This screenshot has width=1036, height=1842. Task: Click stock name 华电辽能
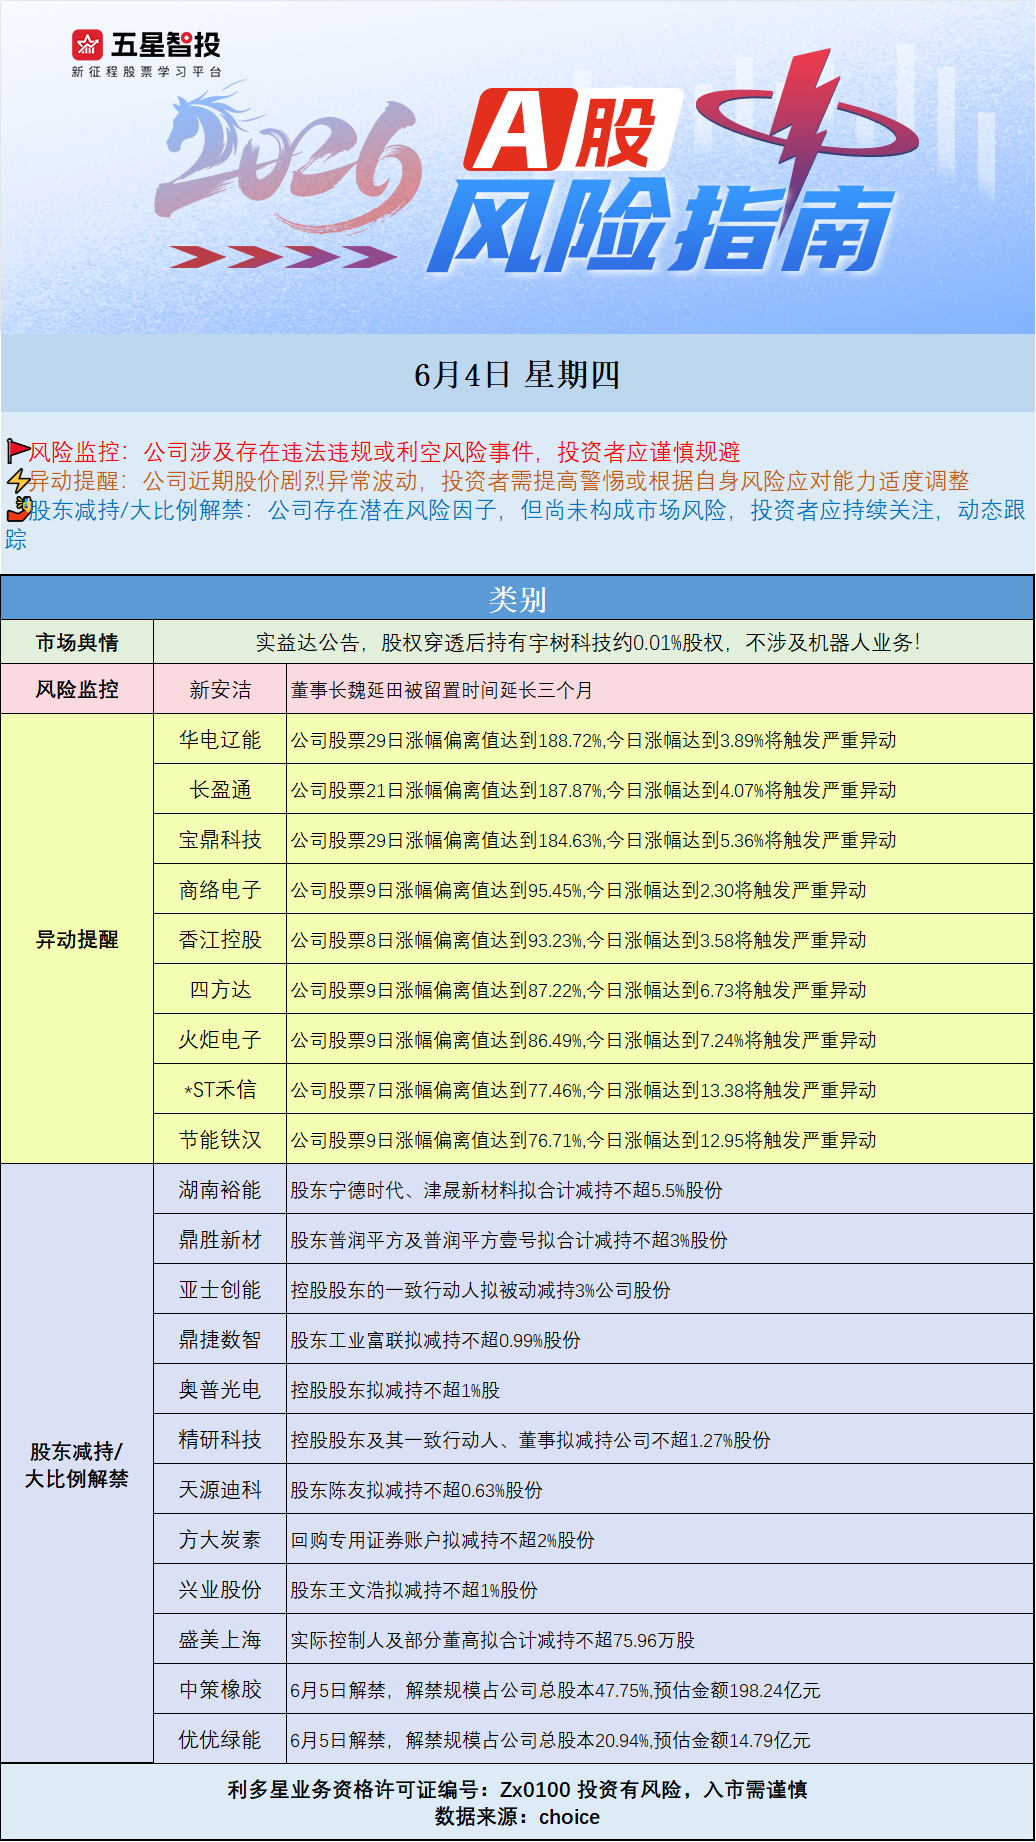click(x=220, y=739)
